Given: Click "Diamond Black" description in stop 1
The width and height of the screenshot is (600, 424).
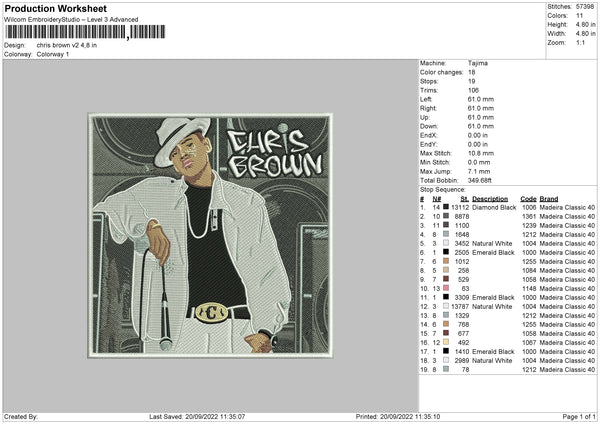Looking at the screenshot, I should coord(494,207).
